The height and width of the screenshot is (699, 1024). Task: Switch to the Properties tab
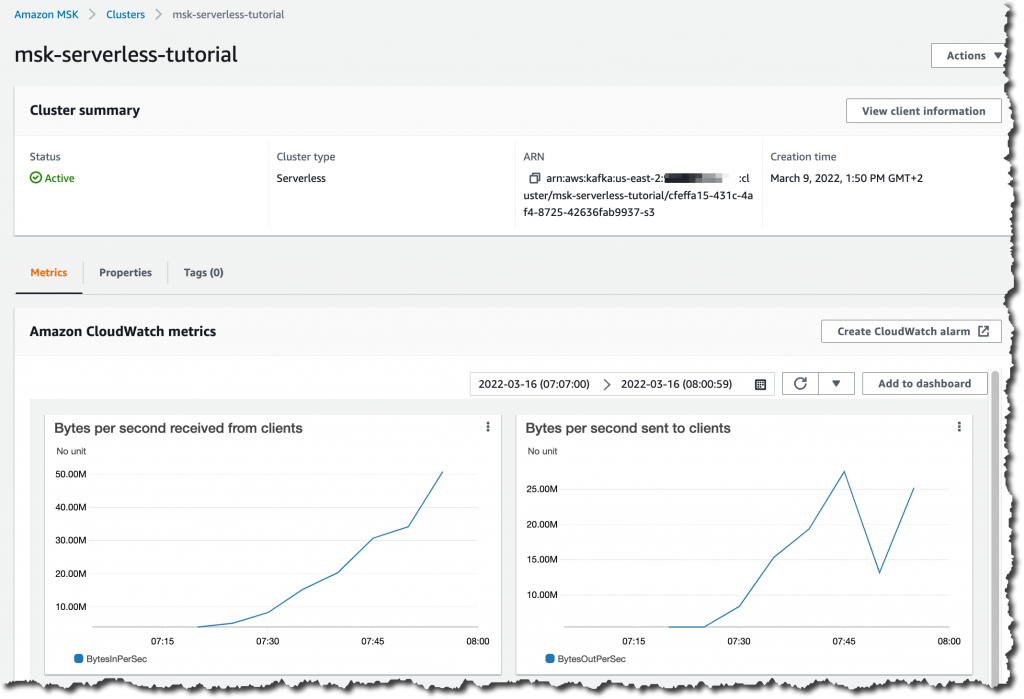(125, 272)
